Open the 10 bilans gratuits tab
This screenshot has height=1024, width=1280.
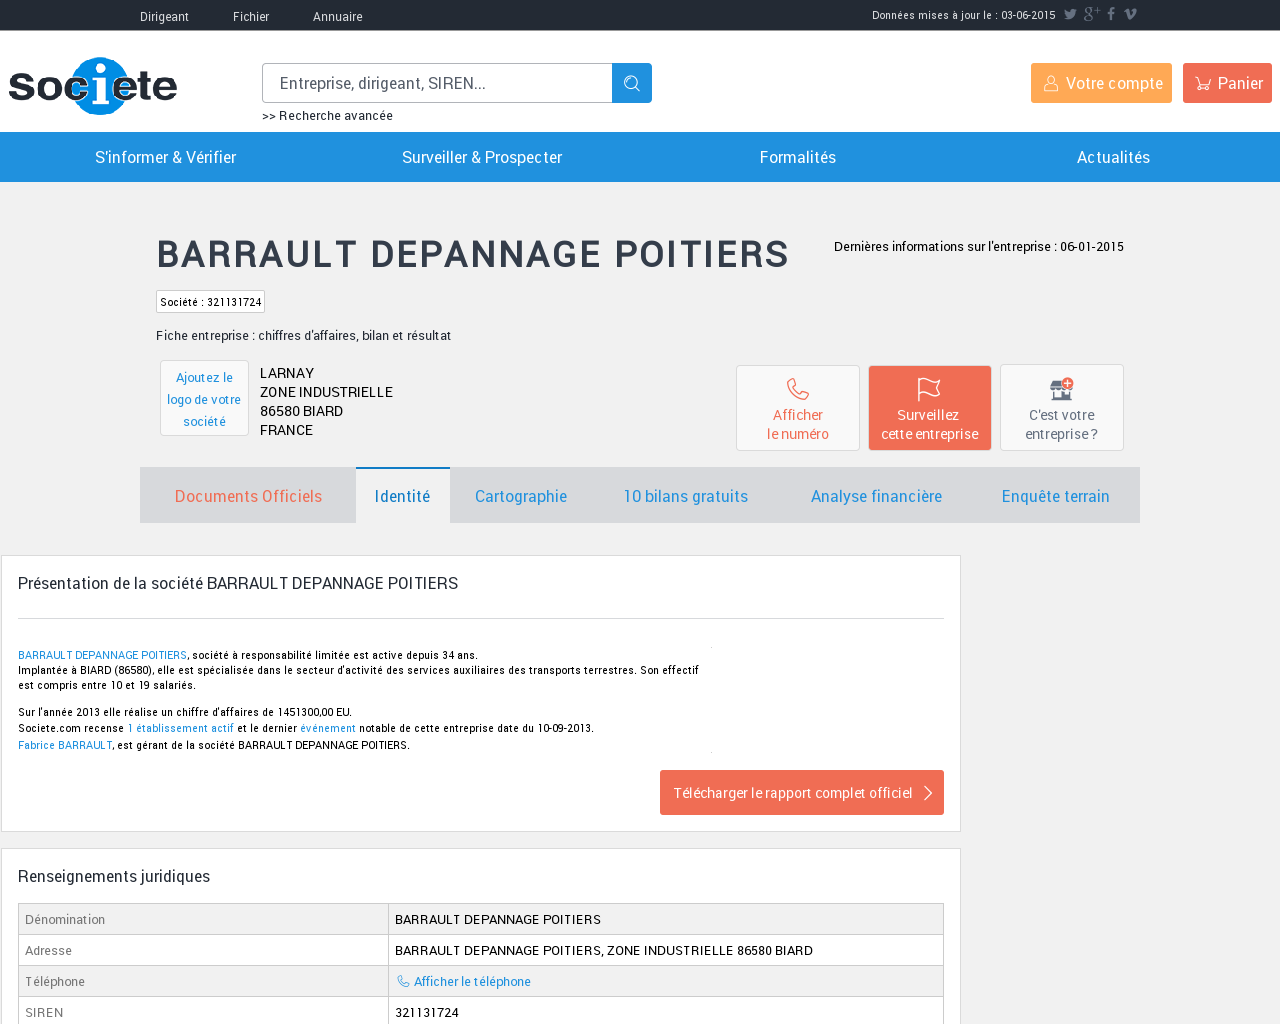pos(686,496)
